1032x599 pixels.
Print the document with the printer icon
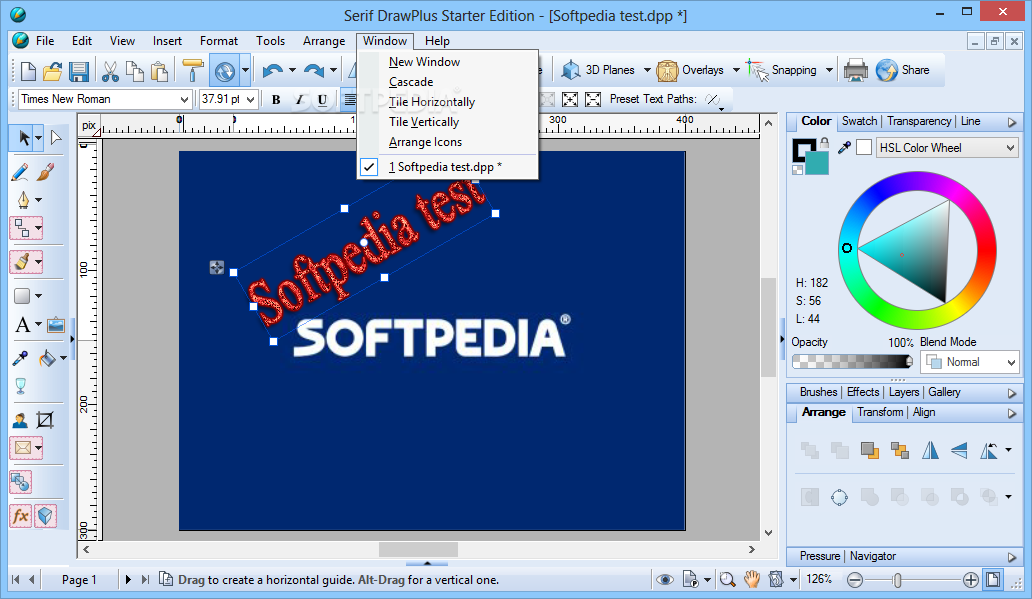point(856,70)
